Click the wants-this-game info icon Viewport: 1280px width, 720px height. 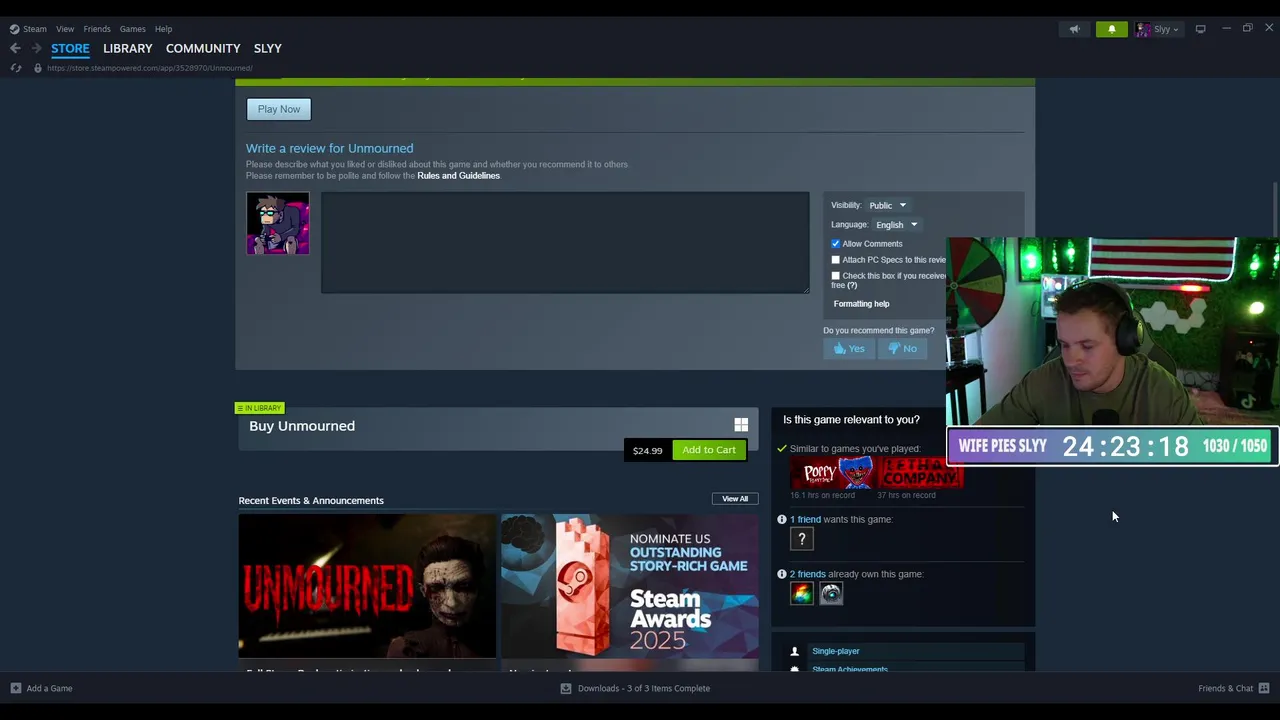(782, 519)
